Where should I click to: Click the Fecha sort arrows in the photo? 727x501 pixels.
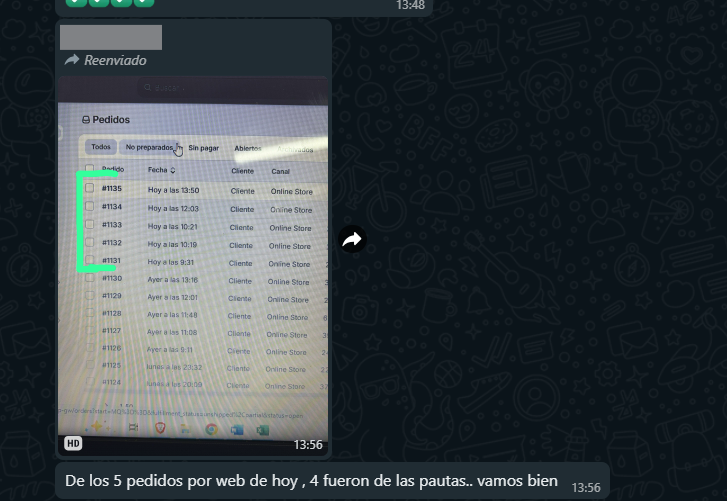click(173, 170)
